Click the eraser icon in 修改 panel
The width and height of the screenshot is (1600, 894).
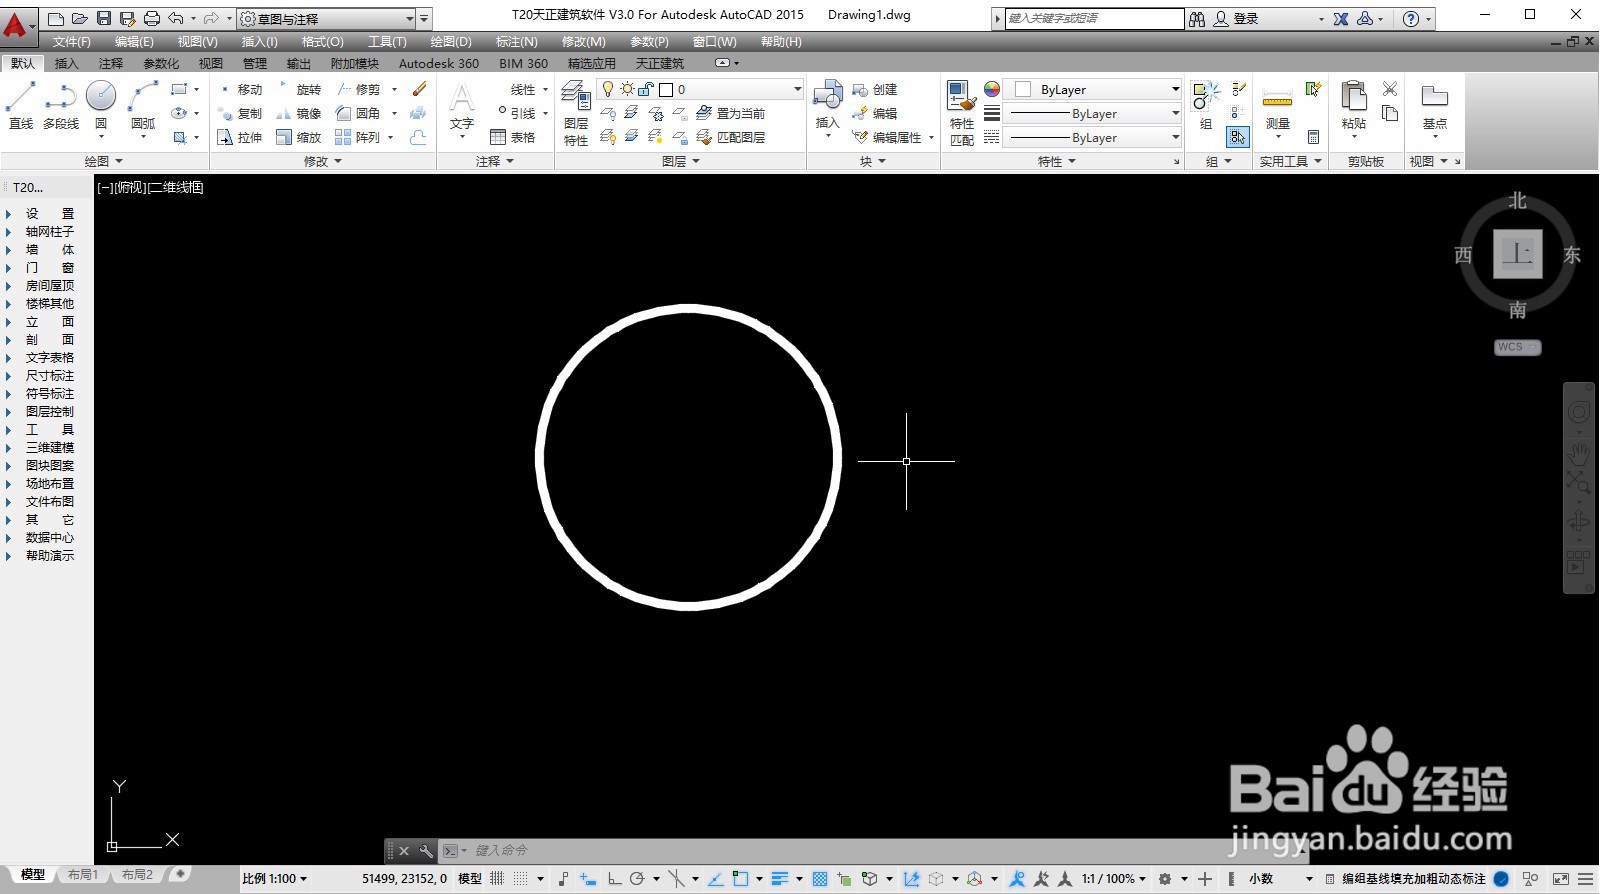(x=419, y=89)
